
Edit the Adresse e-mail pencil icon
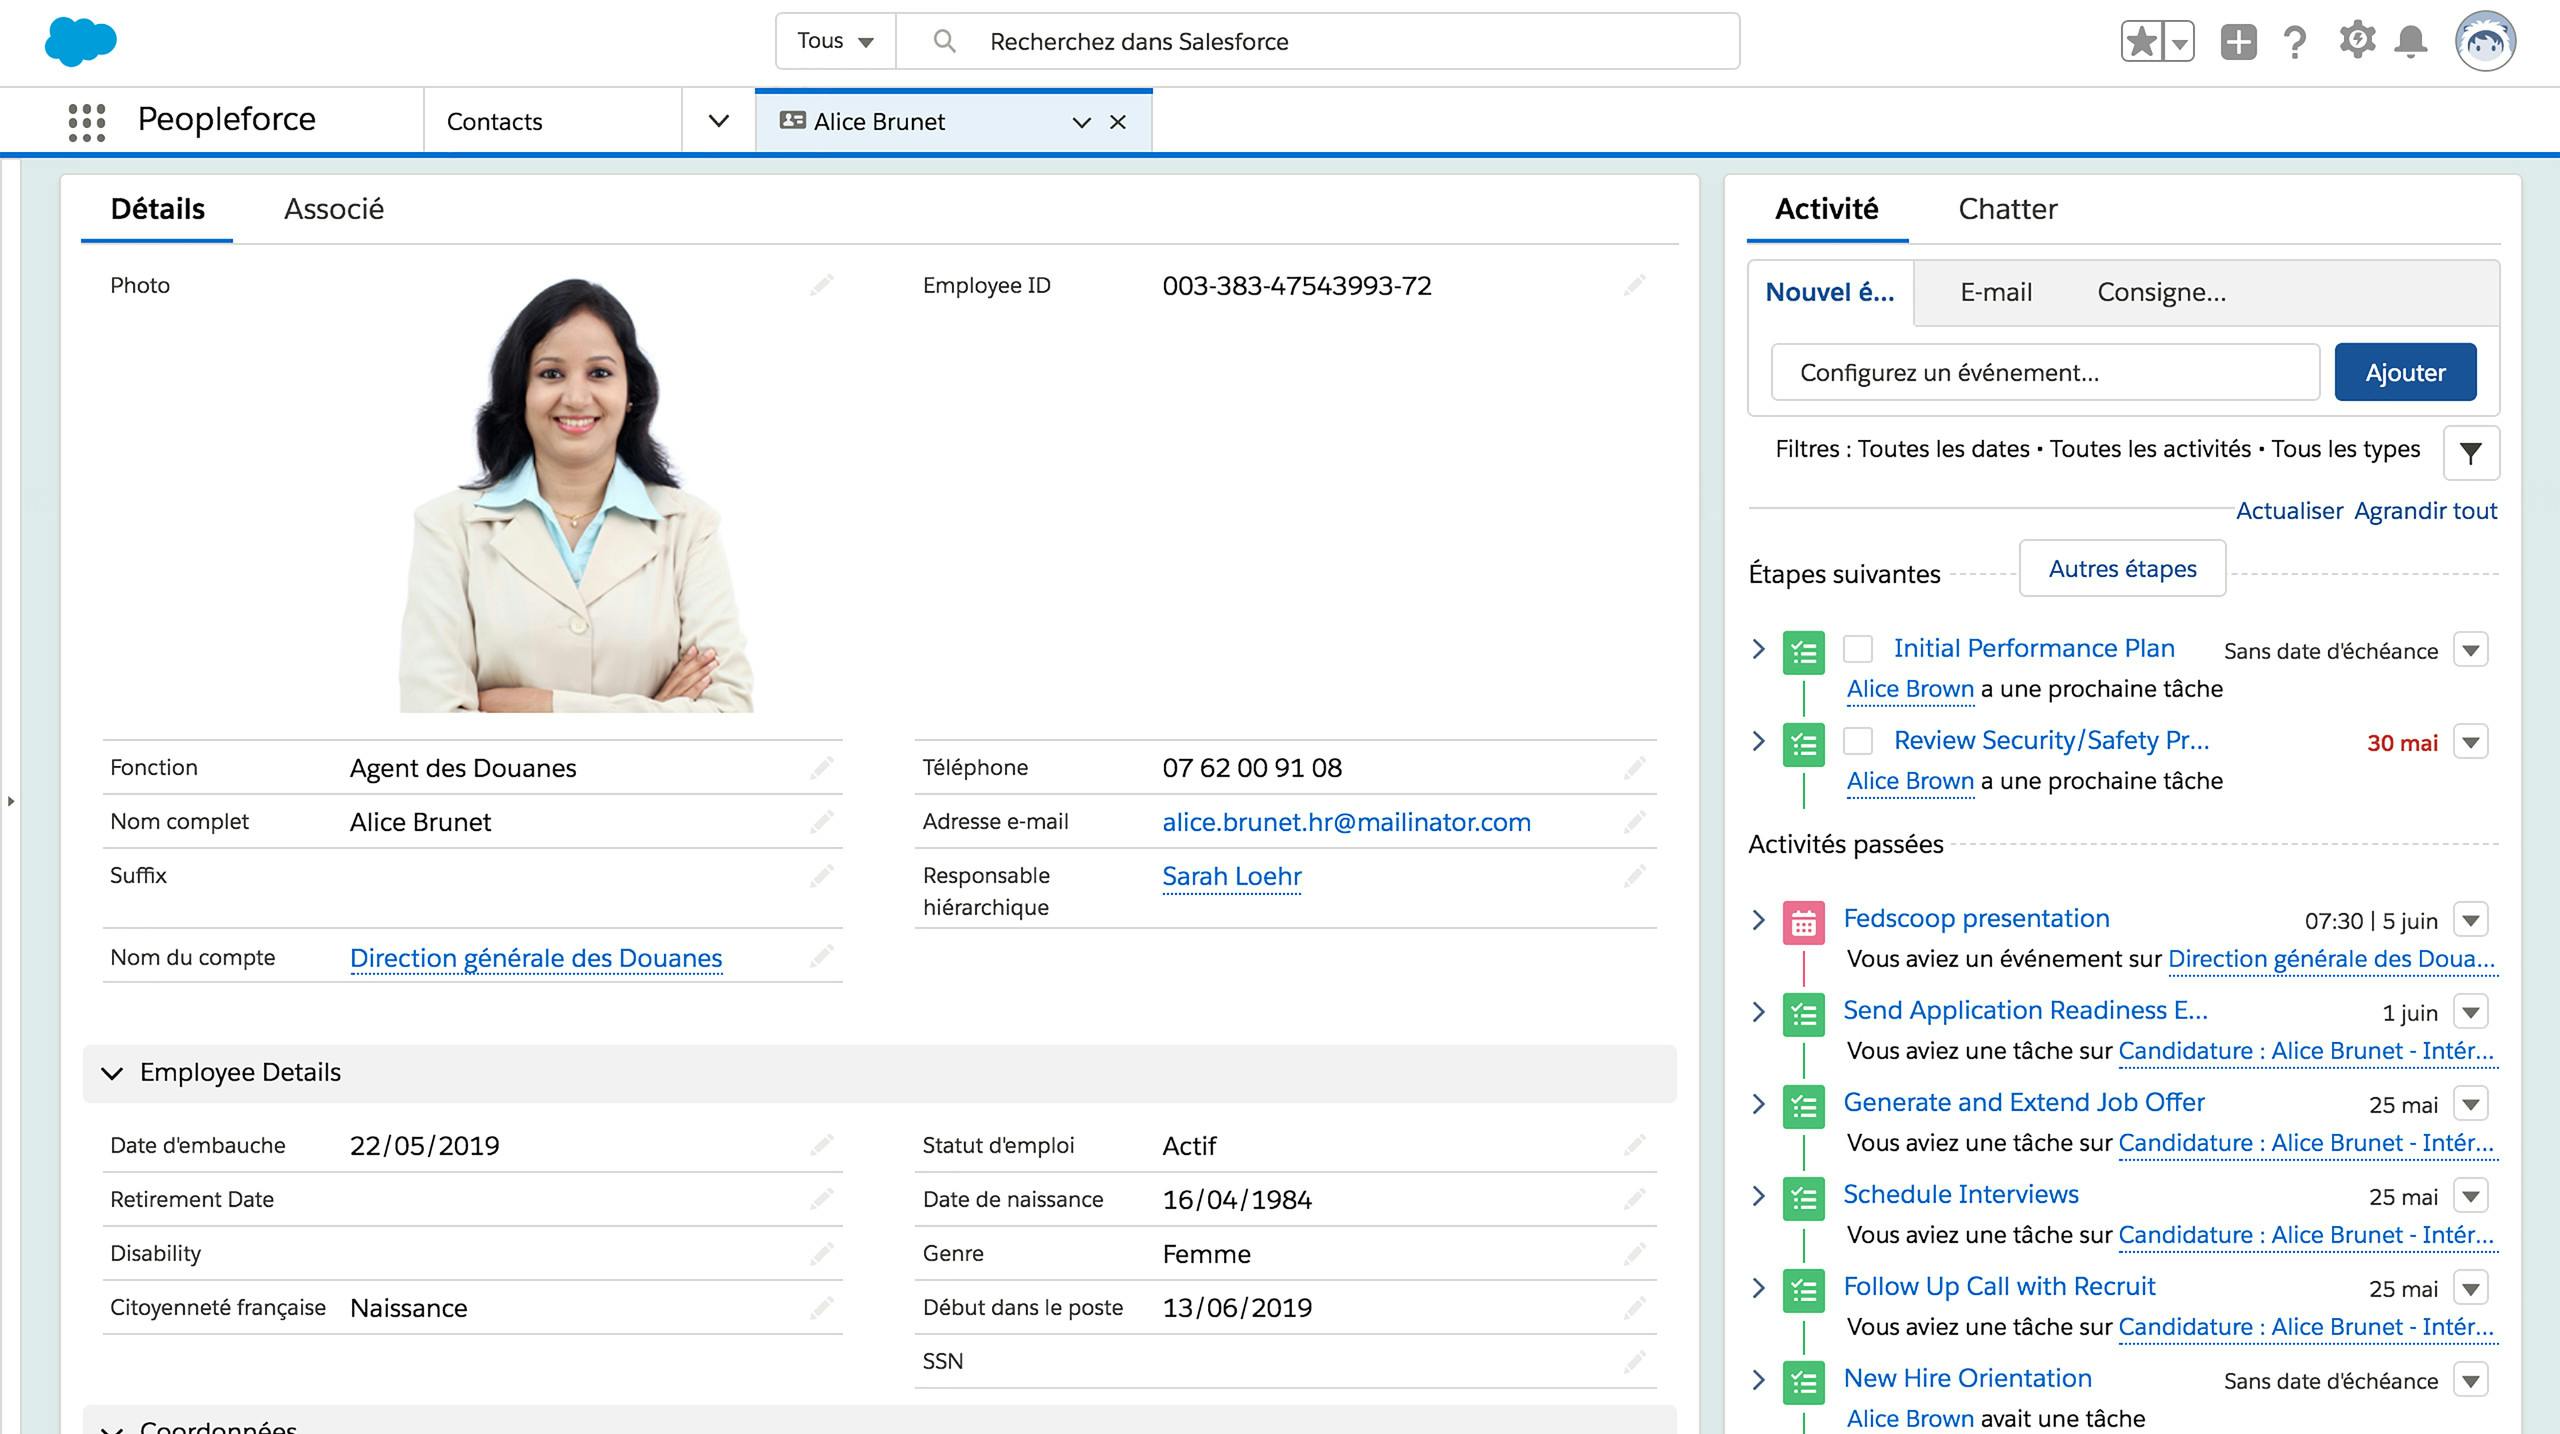pyautogui.click(x=1635, y=822)
